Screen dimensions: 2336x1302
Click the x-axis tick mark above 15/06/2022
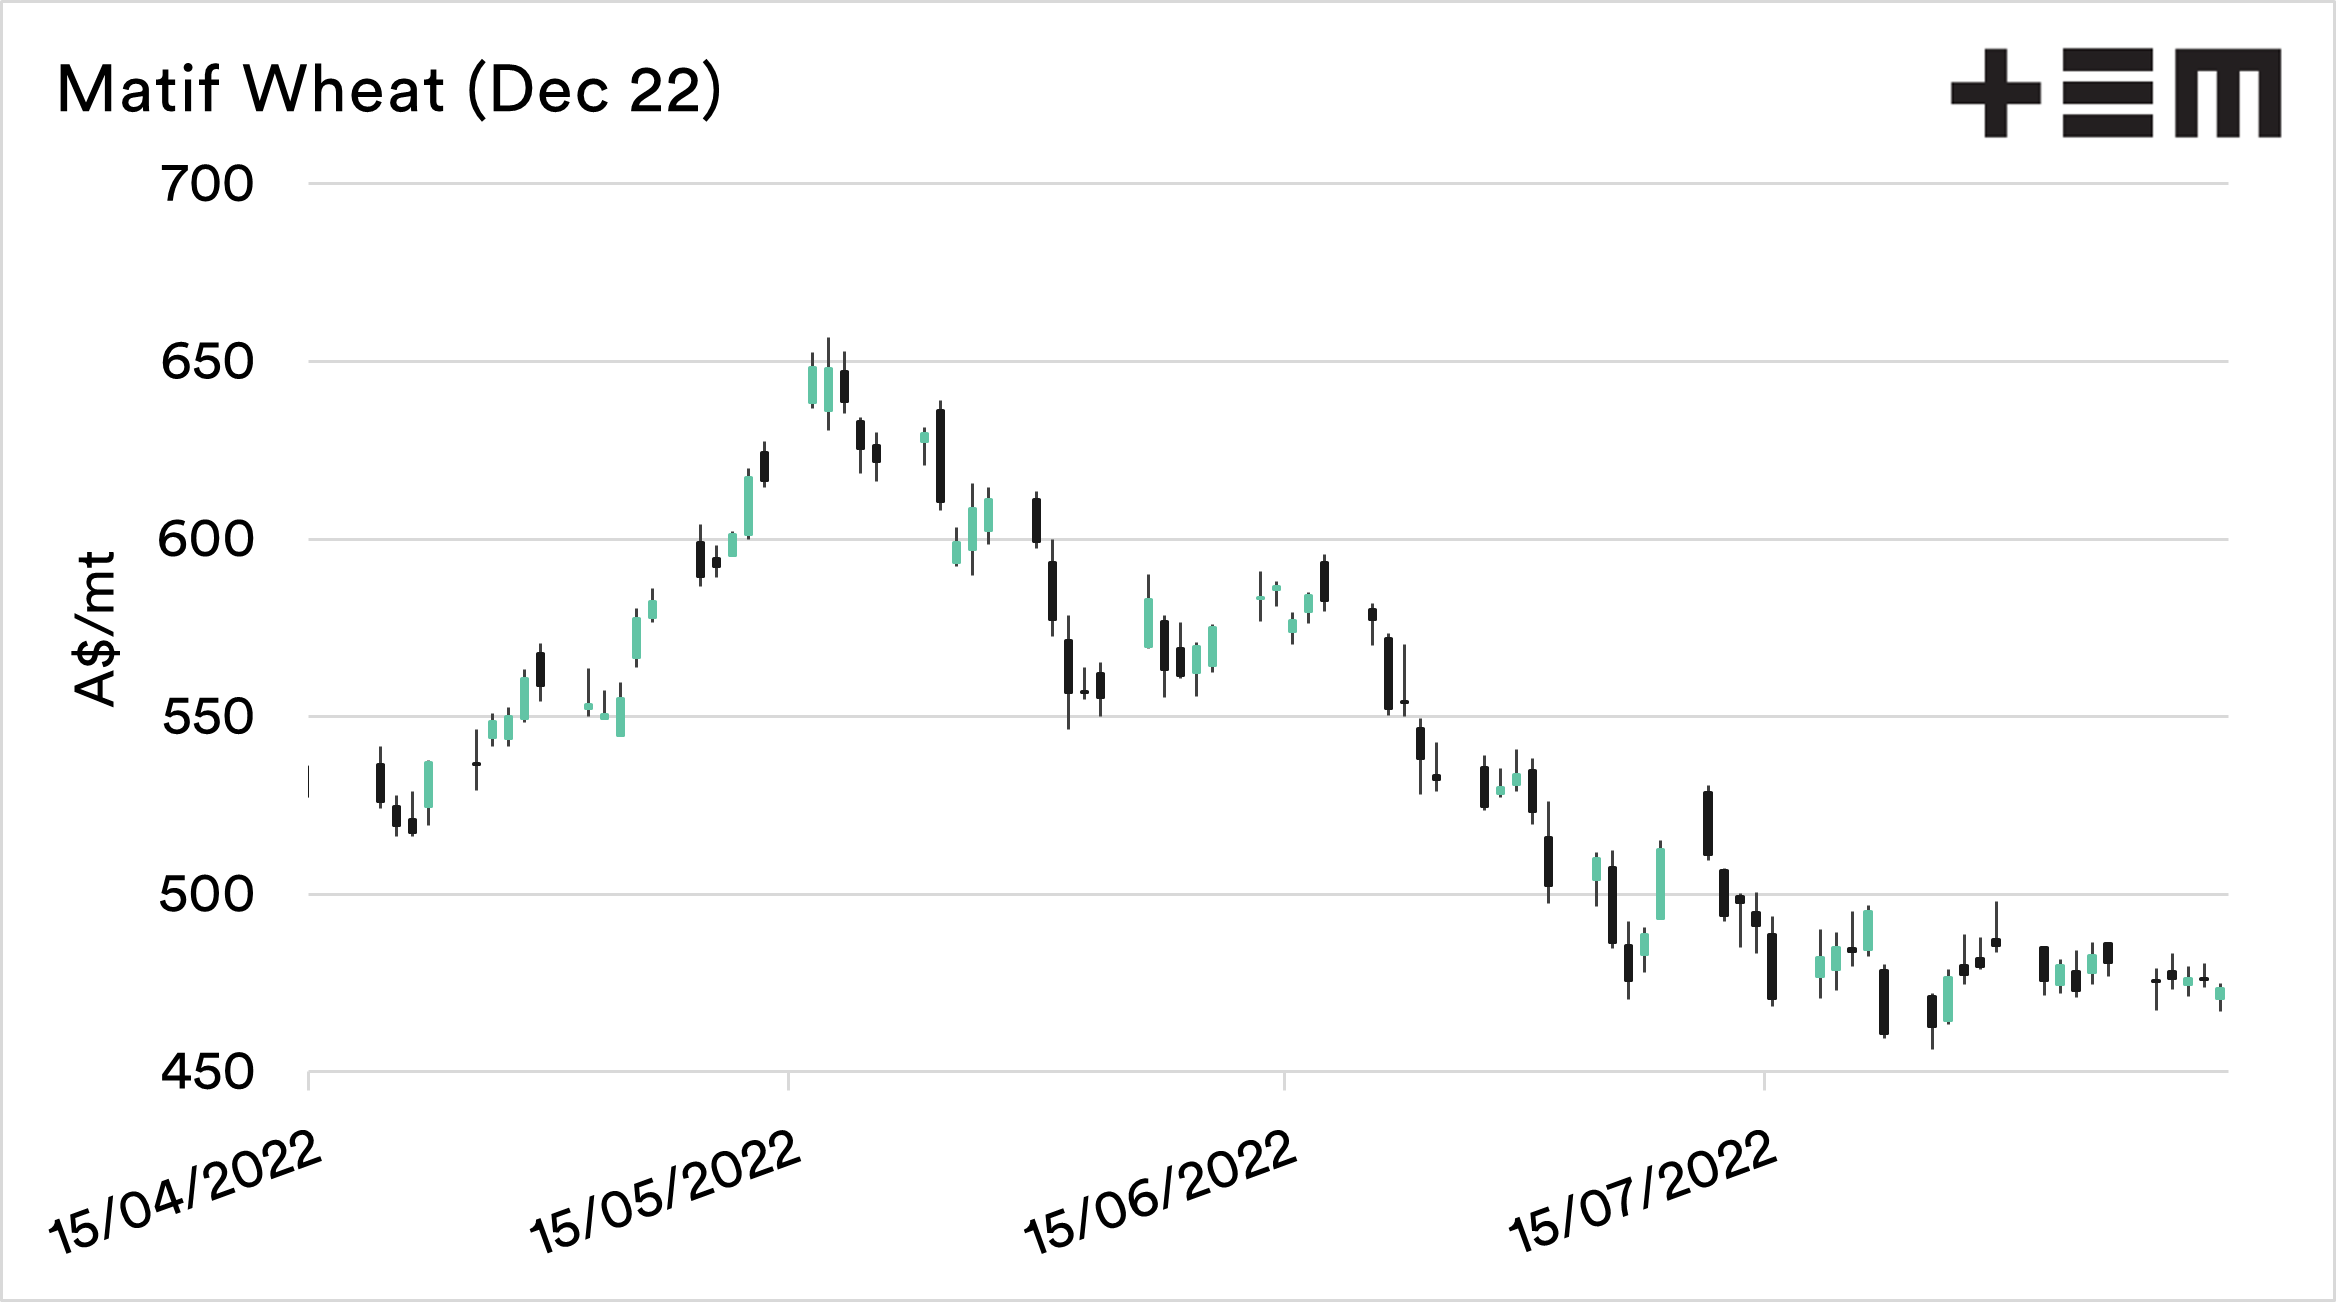coord(1284,1081)
